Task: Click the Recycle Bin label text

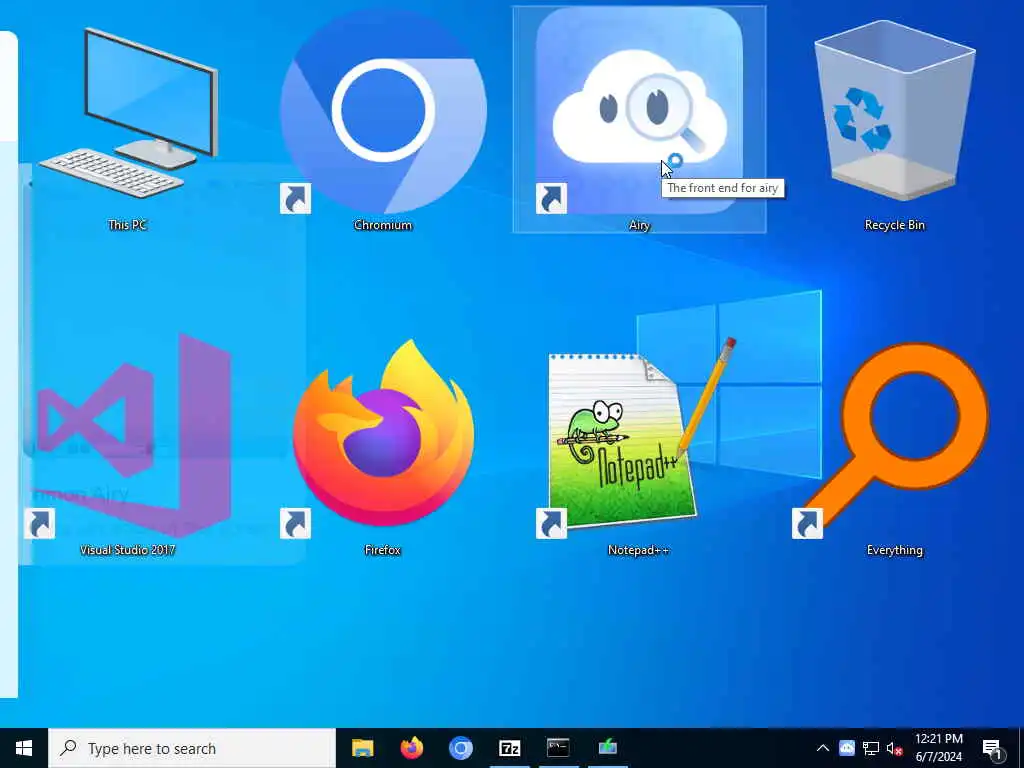Action: 895,225
